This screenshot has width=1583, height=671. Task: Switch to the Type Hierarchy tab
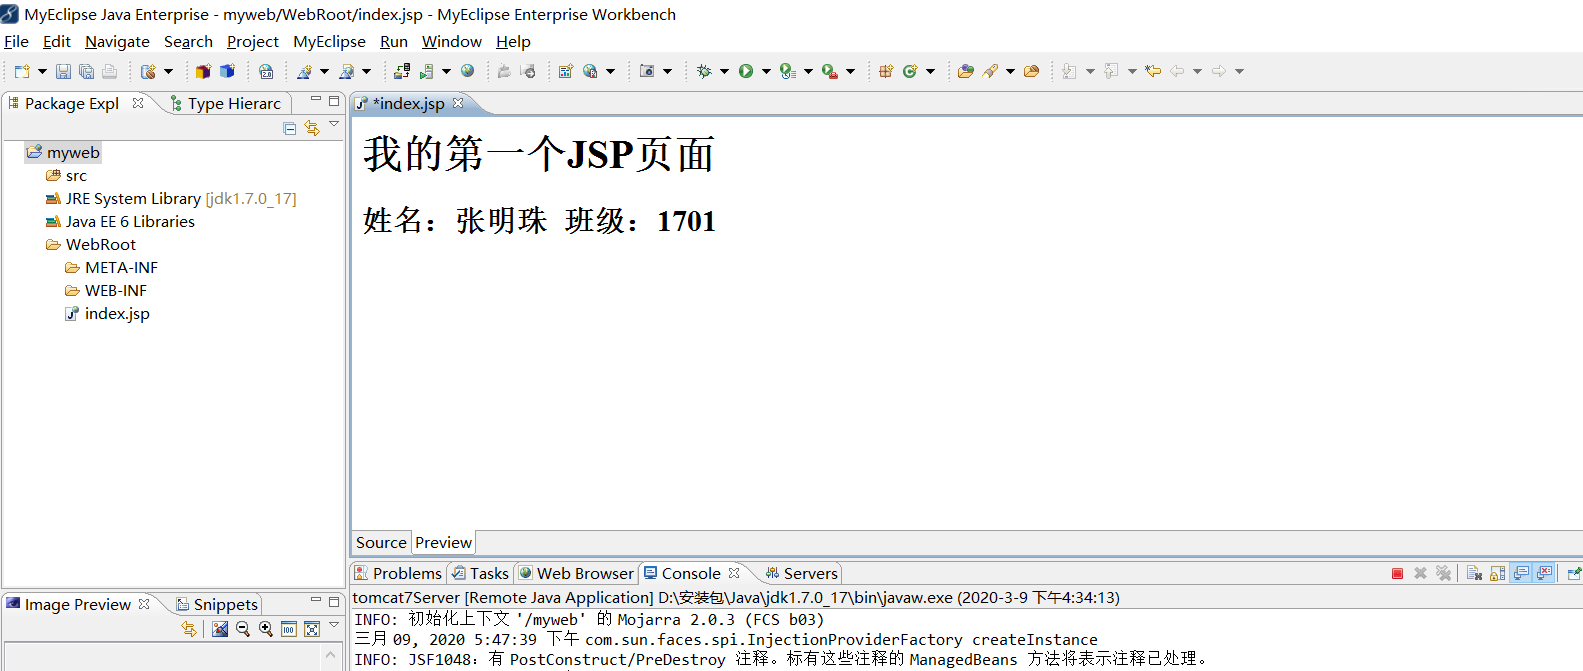pyautogui.click(x=226, y=103)
